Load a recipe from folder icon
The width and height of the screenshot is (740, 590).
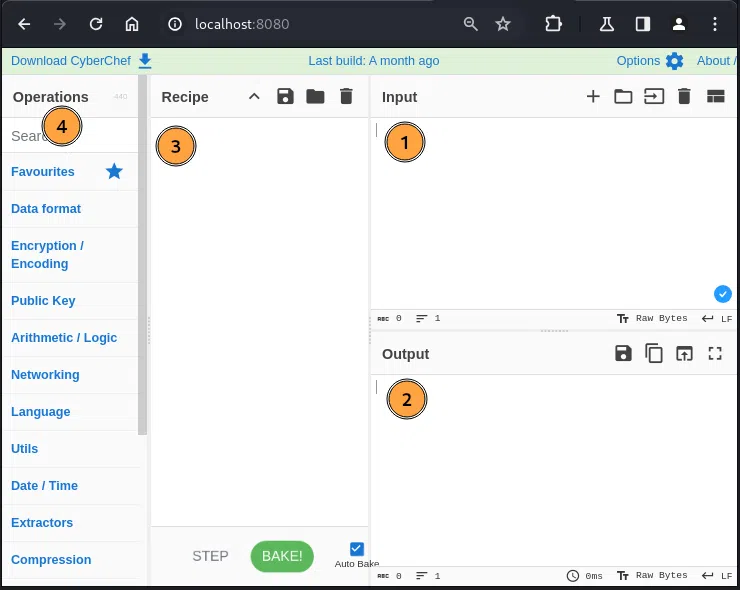pos(315,96)
